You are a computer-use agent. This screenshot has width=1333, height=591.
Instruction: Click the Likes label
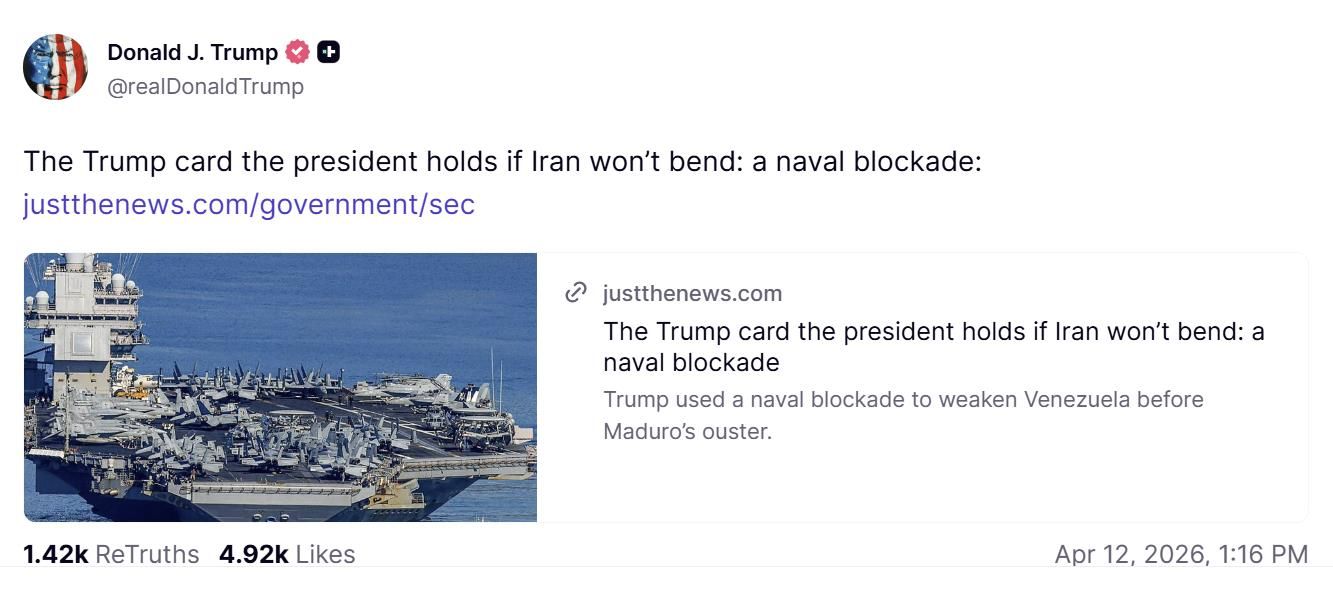tap(325, 554)
